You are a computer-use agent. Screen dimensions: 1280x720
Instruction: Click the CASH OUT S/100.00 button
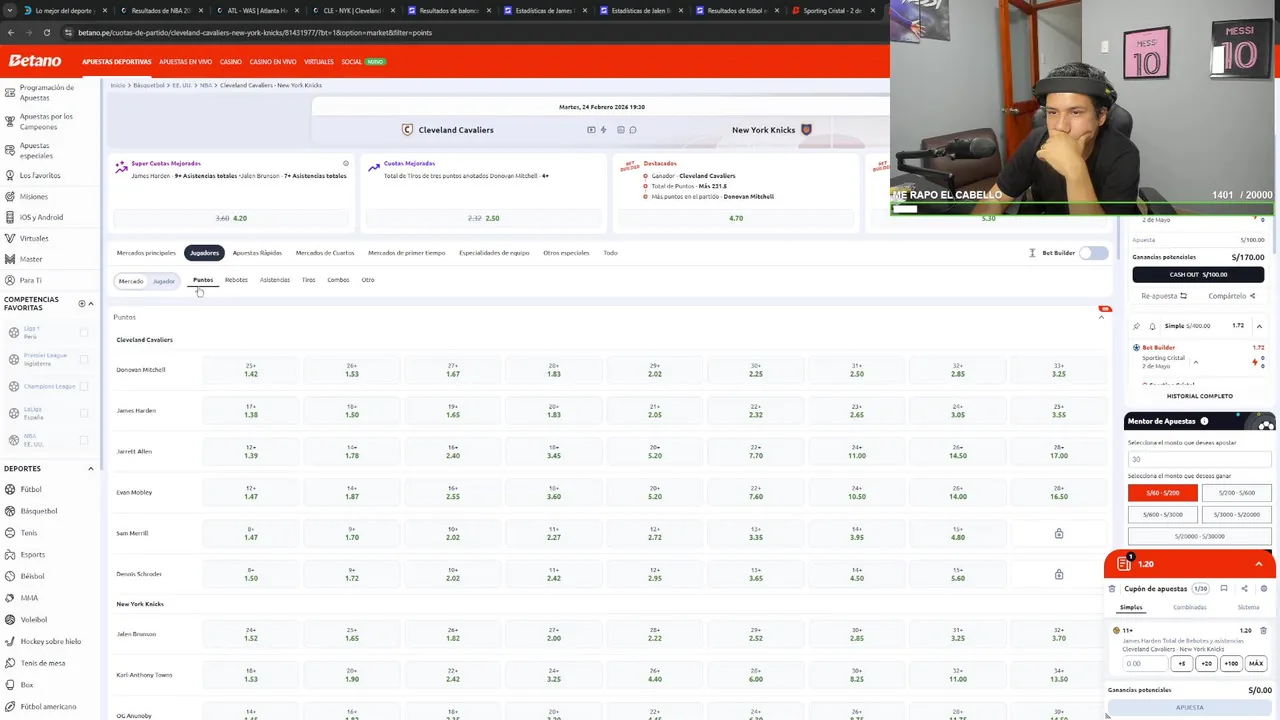pos(1198,274)
